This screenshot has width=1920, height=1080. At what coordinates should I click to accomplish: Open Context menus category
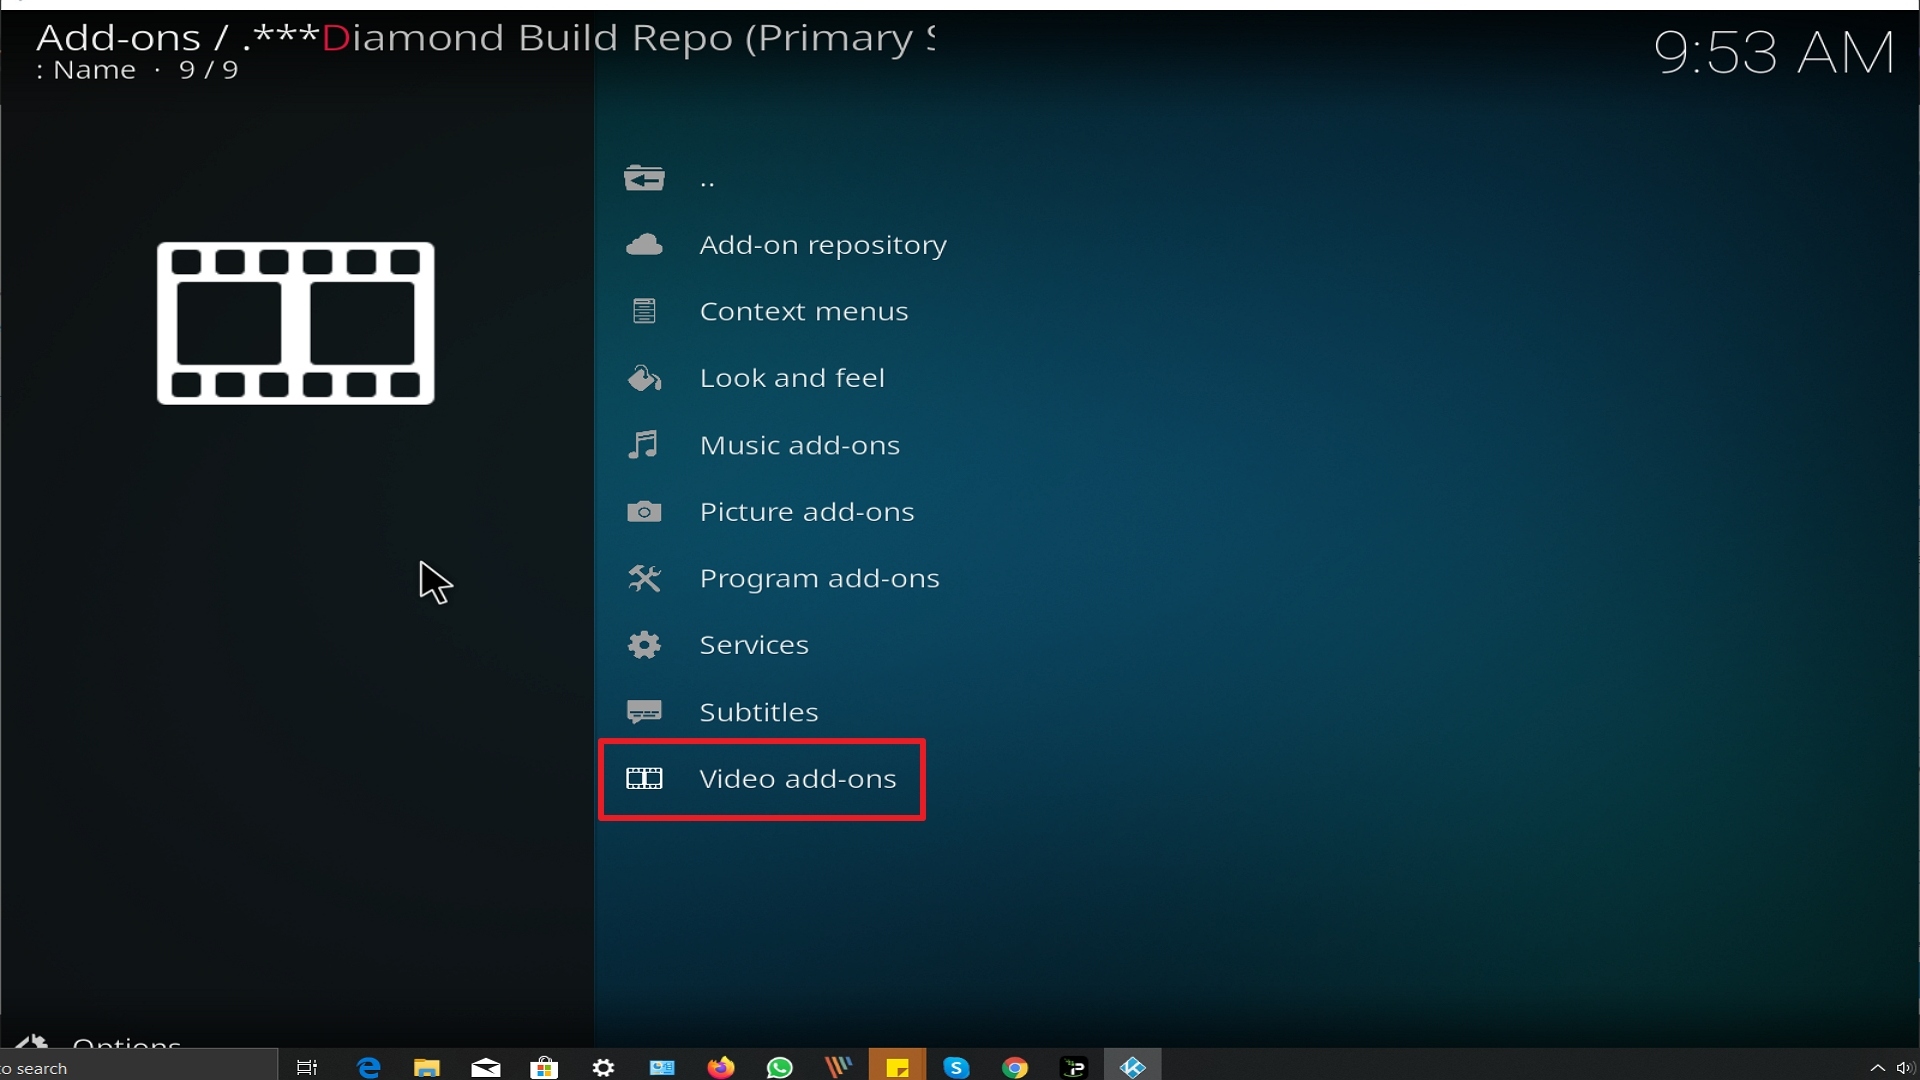click(x=803, y=311)
